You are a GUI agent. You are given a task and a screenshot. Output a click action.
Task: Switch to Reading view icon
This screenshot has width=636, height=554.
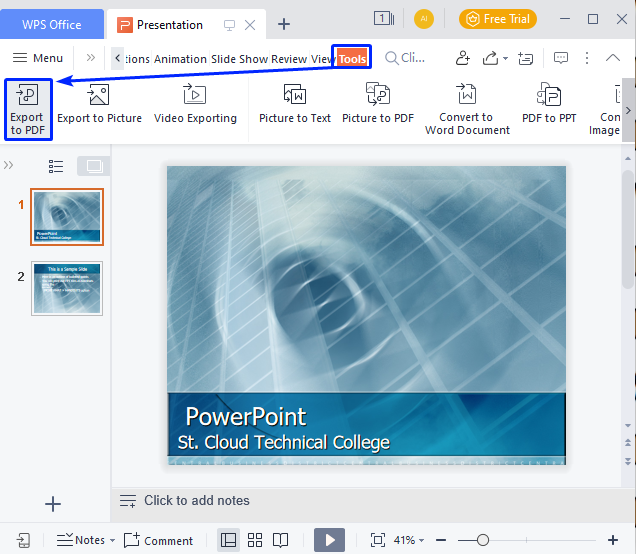point(280,540)
